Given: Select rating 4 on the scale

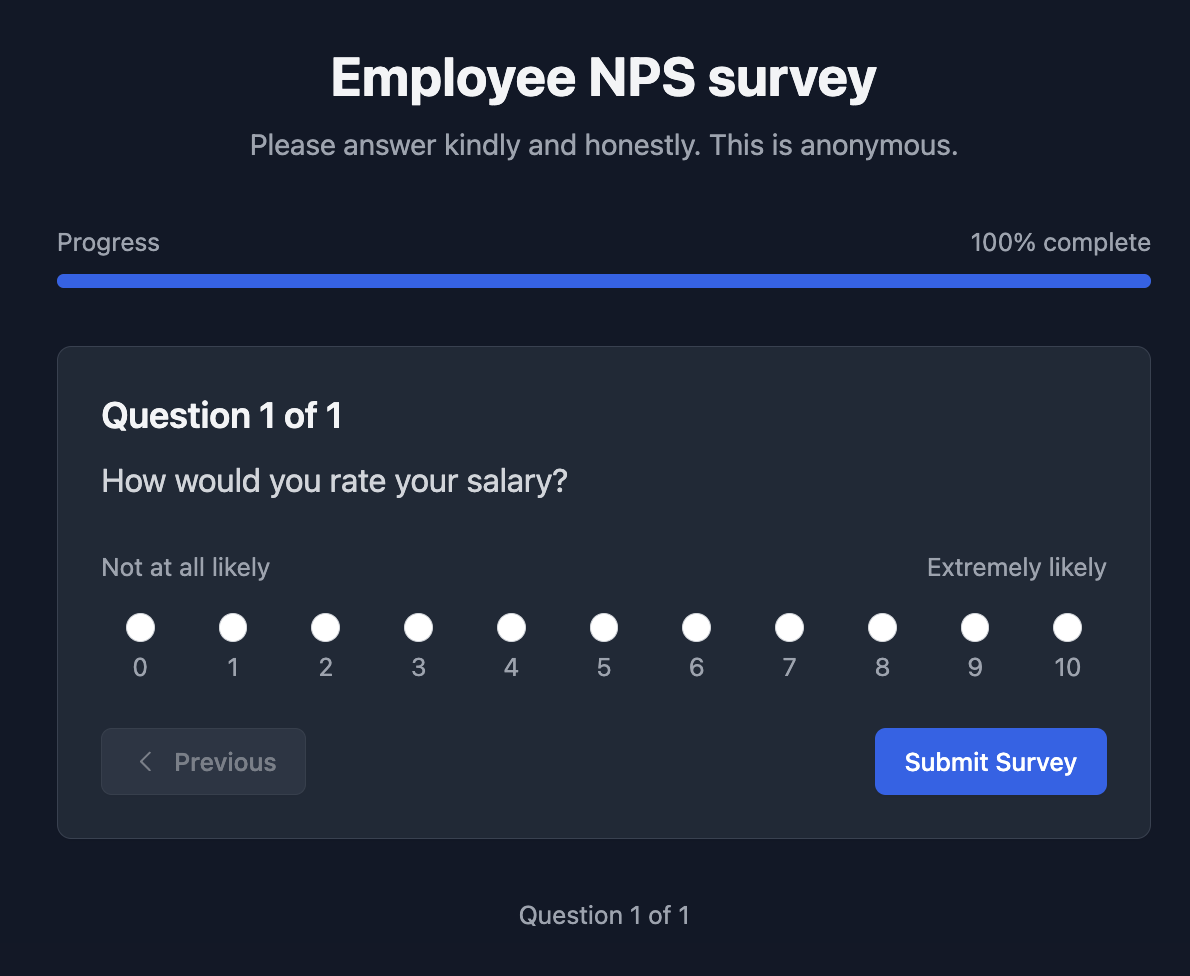Looking at the screenshot, I should pyautogui.click(x=511, y=627).
